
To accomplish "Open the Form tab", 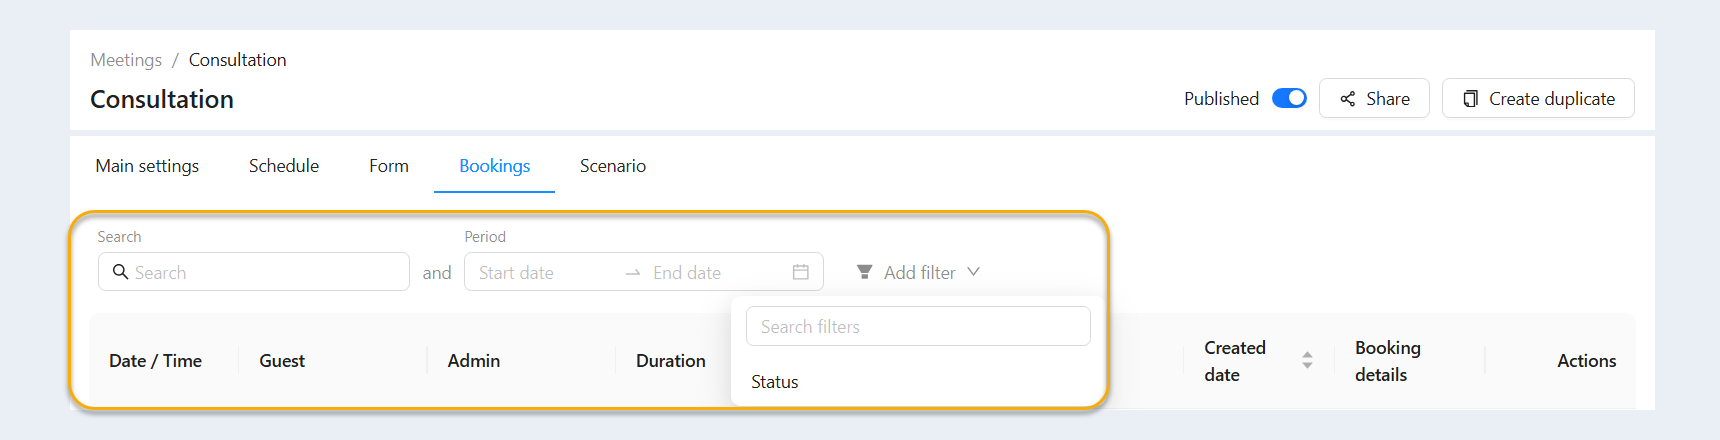I will coord(389,166).
